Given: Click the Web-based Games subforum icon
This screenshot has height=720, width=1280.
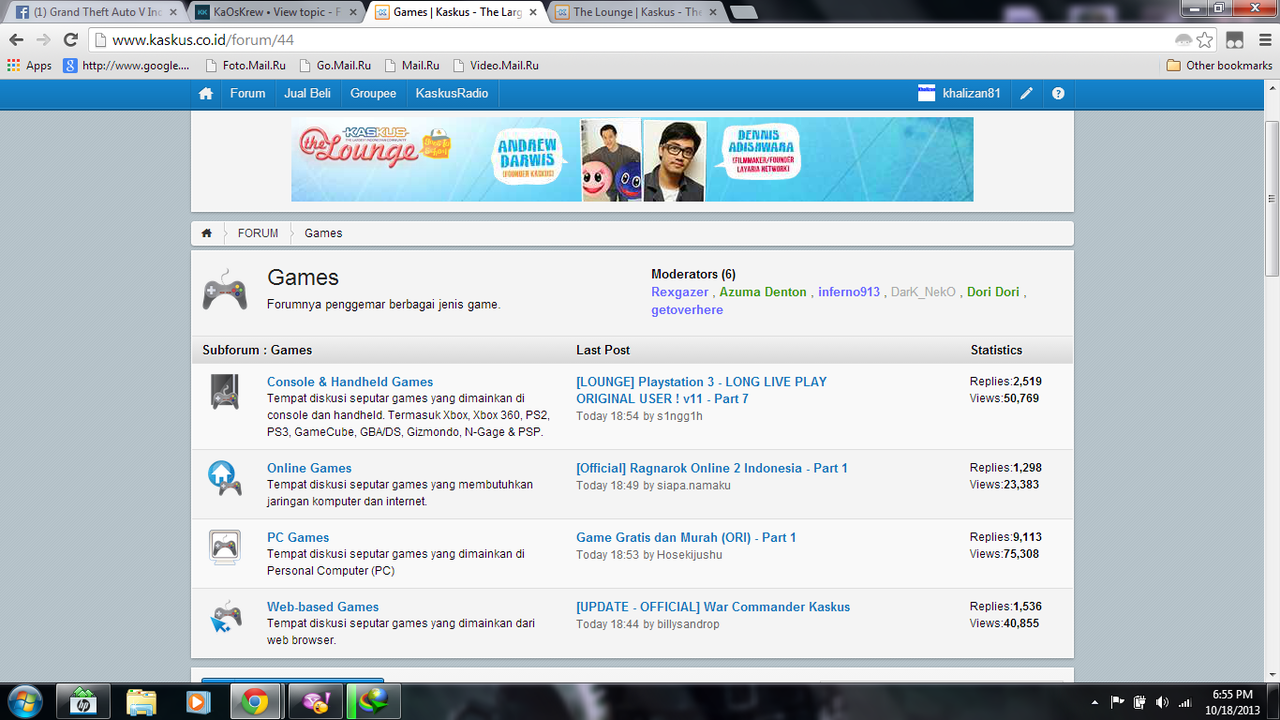Looking at the screenshot, I should point(225,616).
